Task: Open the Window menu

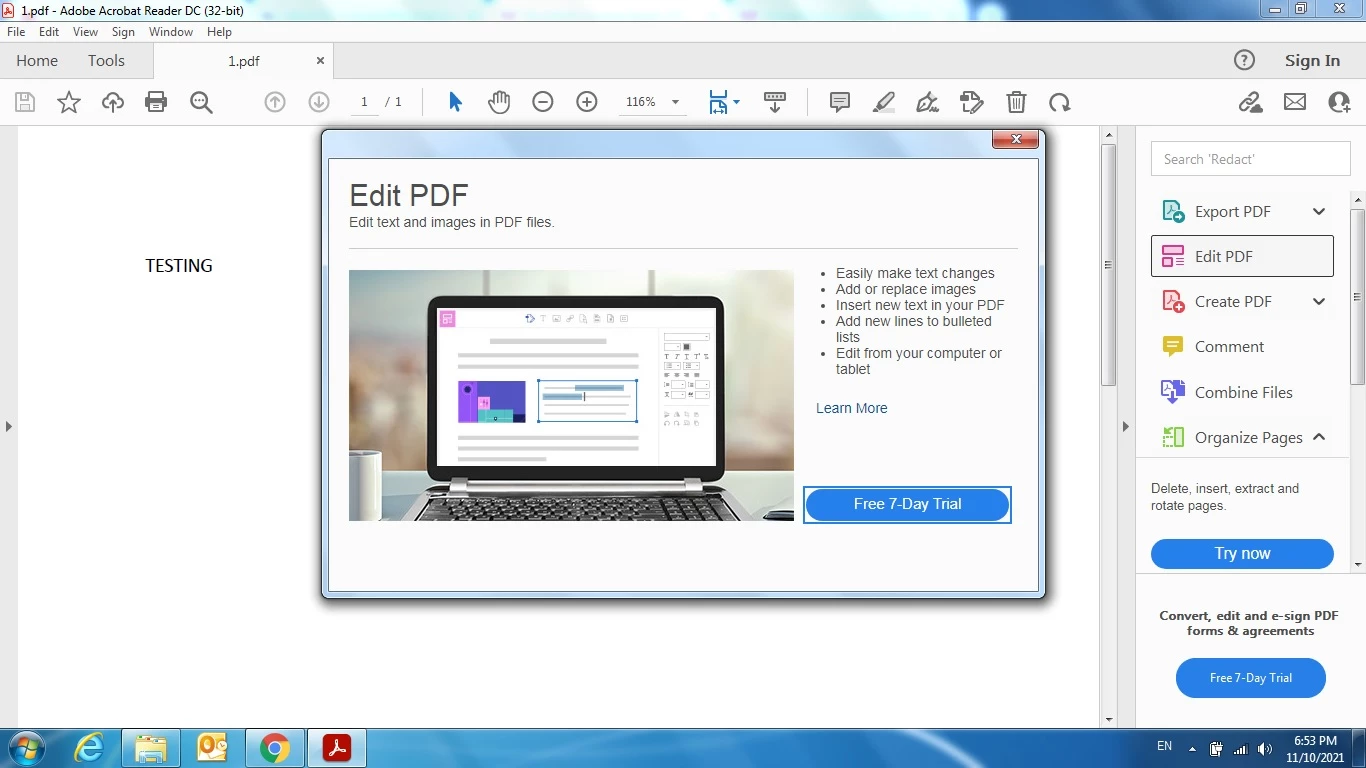Action: [x=171, y=32]
